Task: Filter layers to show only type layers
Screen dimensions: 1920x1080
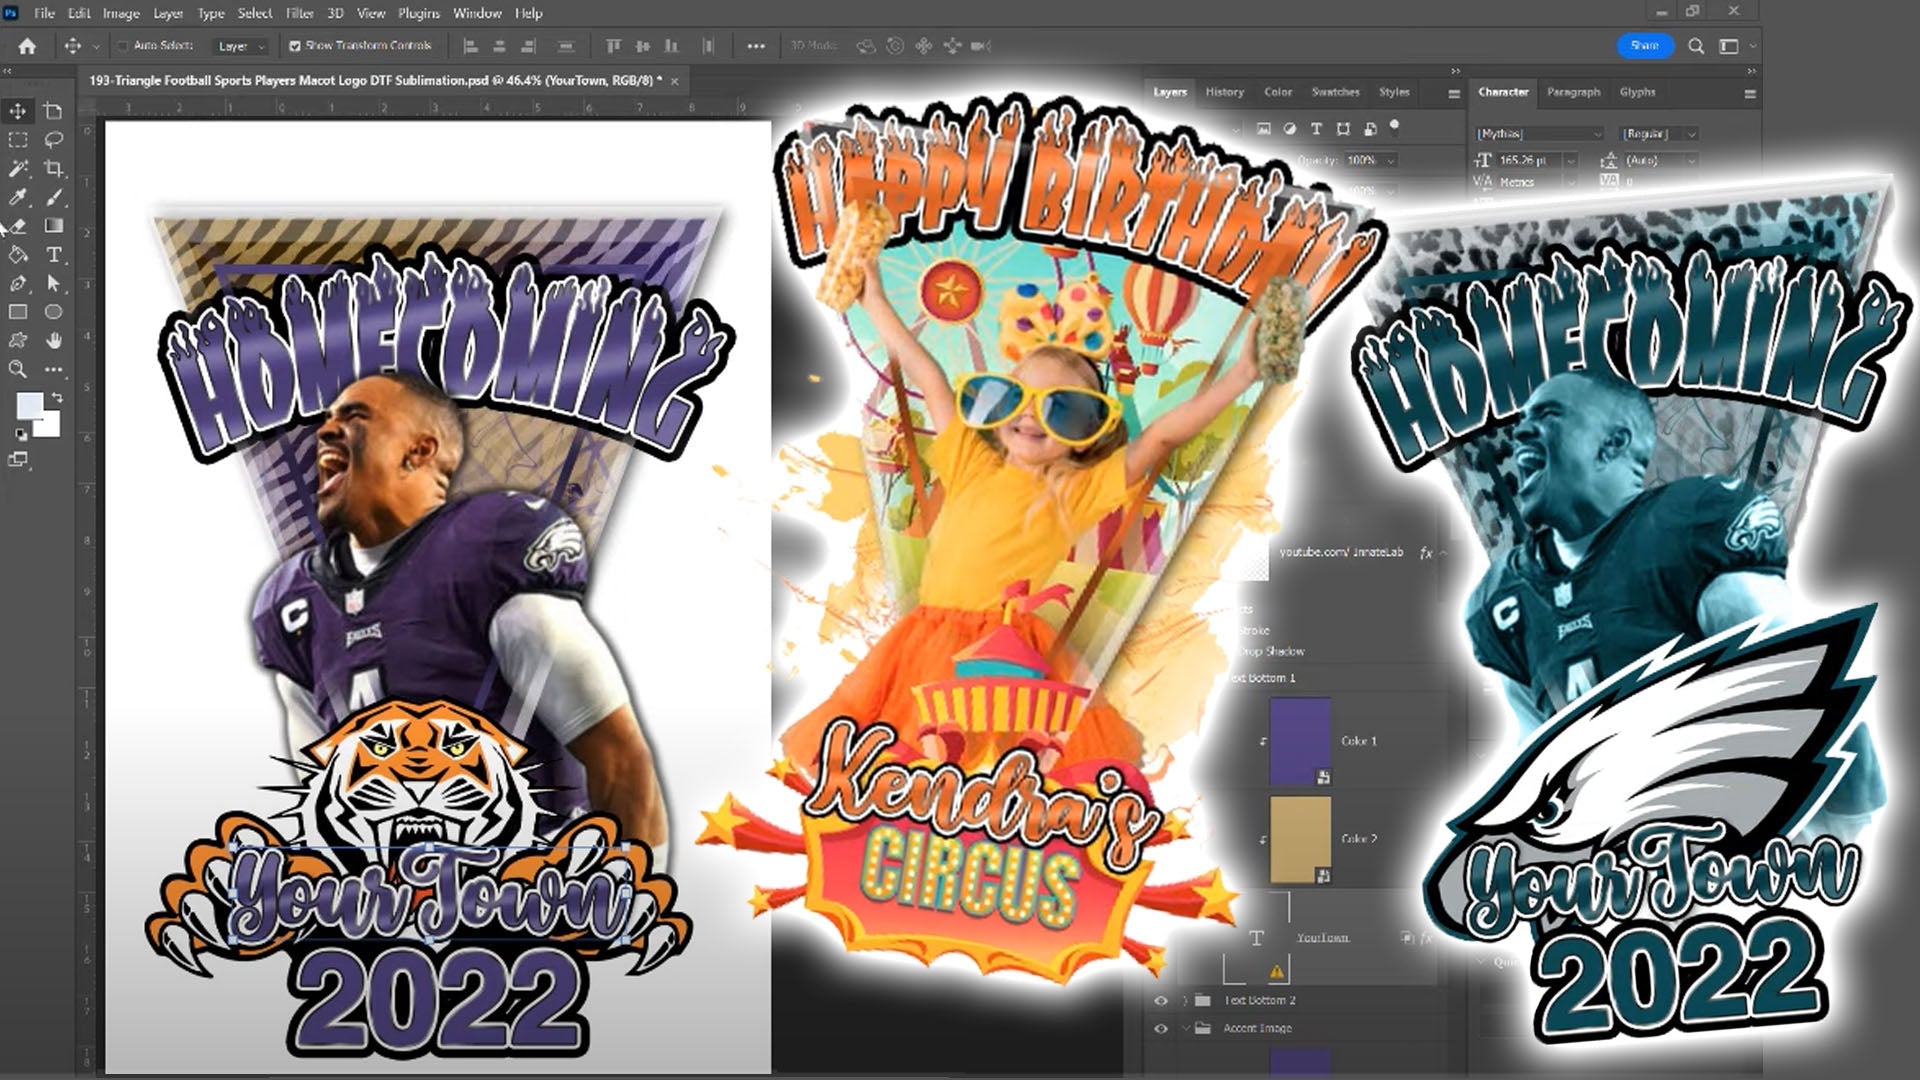Action: point(1316,129)
